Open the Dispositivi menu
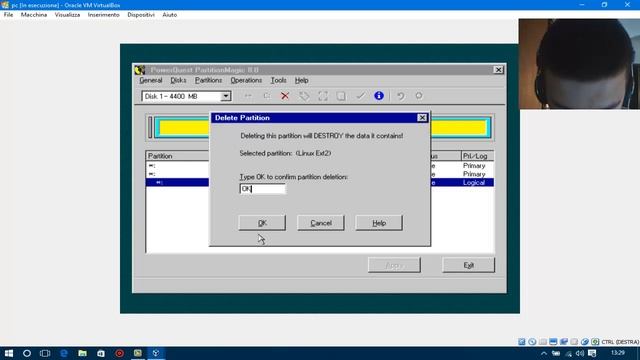640x360 pixels. click(141, 15)
